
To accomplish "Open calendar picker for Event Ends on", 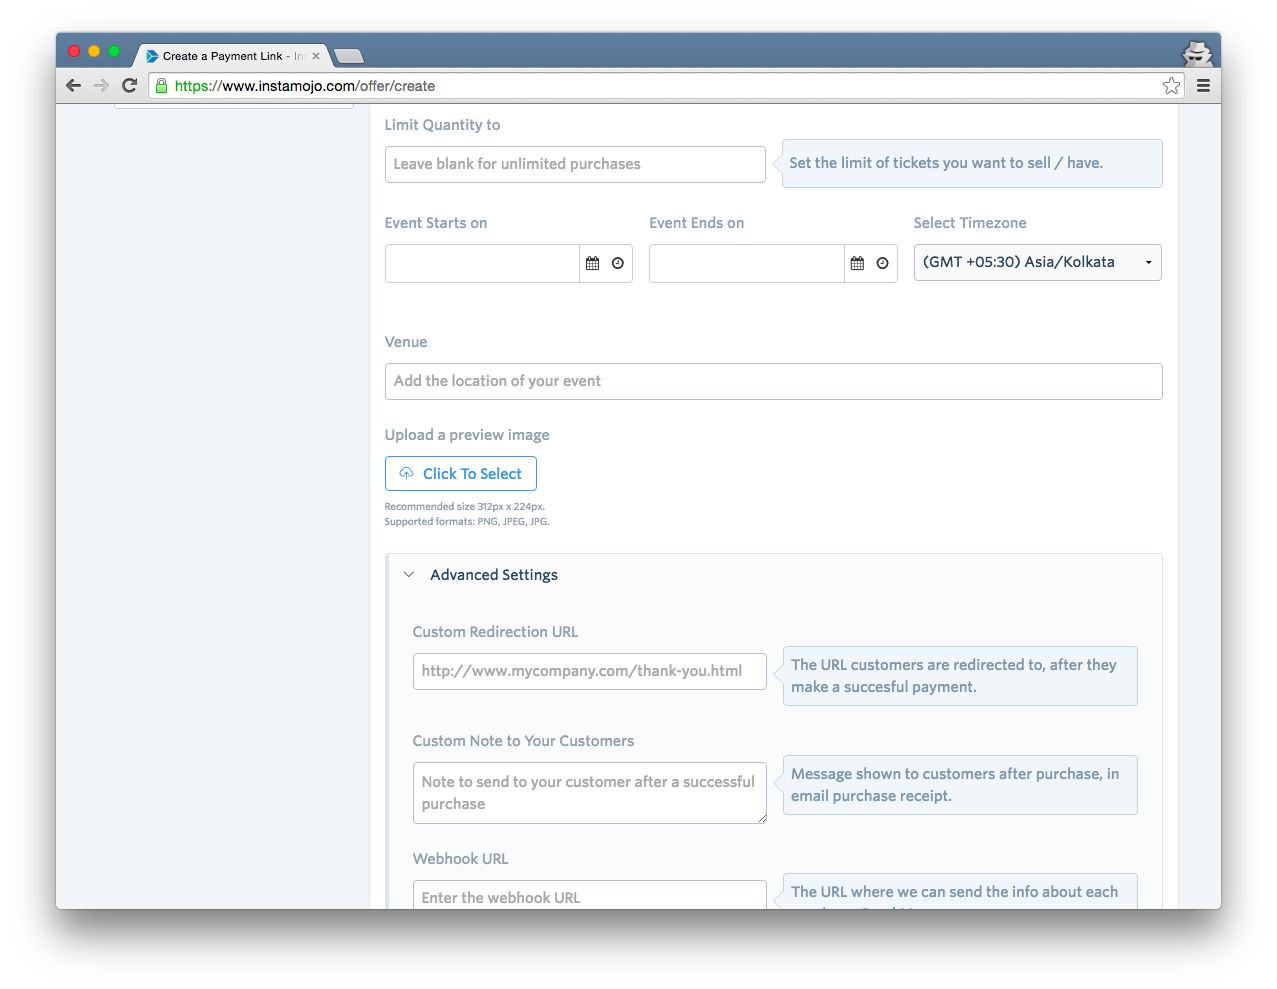I will pyautogui.click(x=857, y=263).
